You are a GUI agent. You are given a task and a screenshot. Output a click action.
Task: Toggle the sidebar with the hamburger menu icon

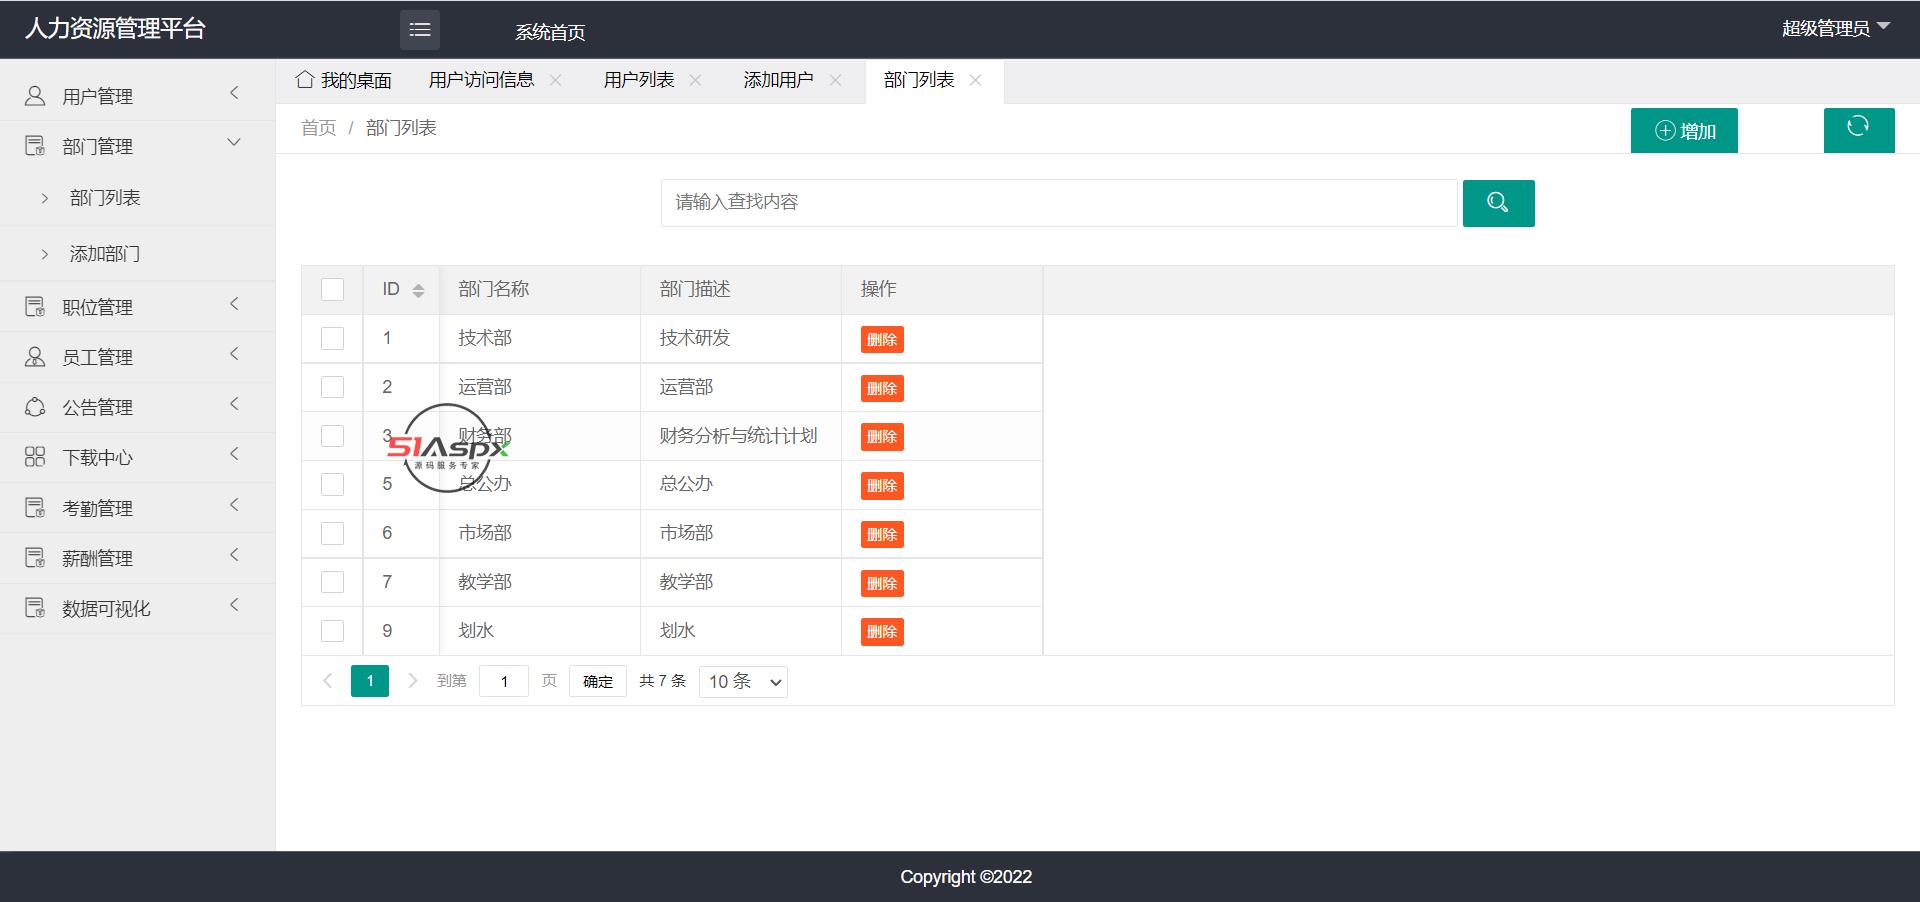[420, 30]
